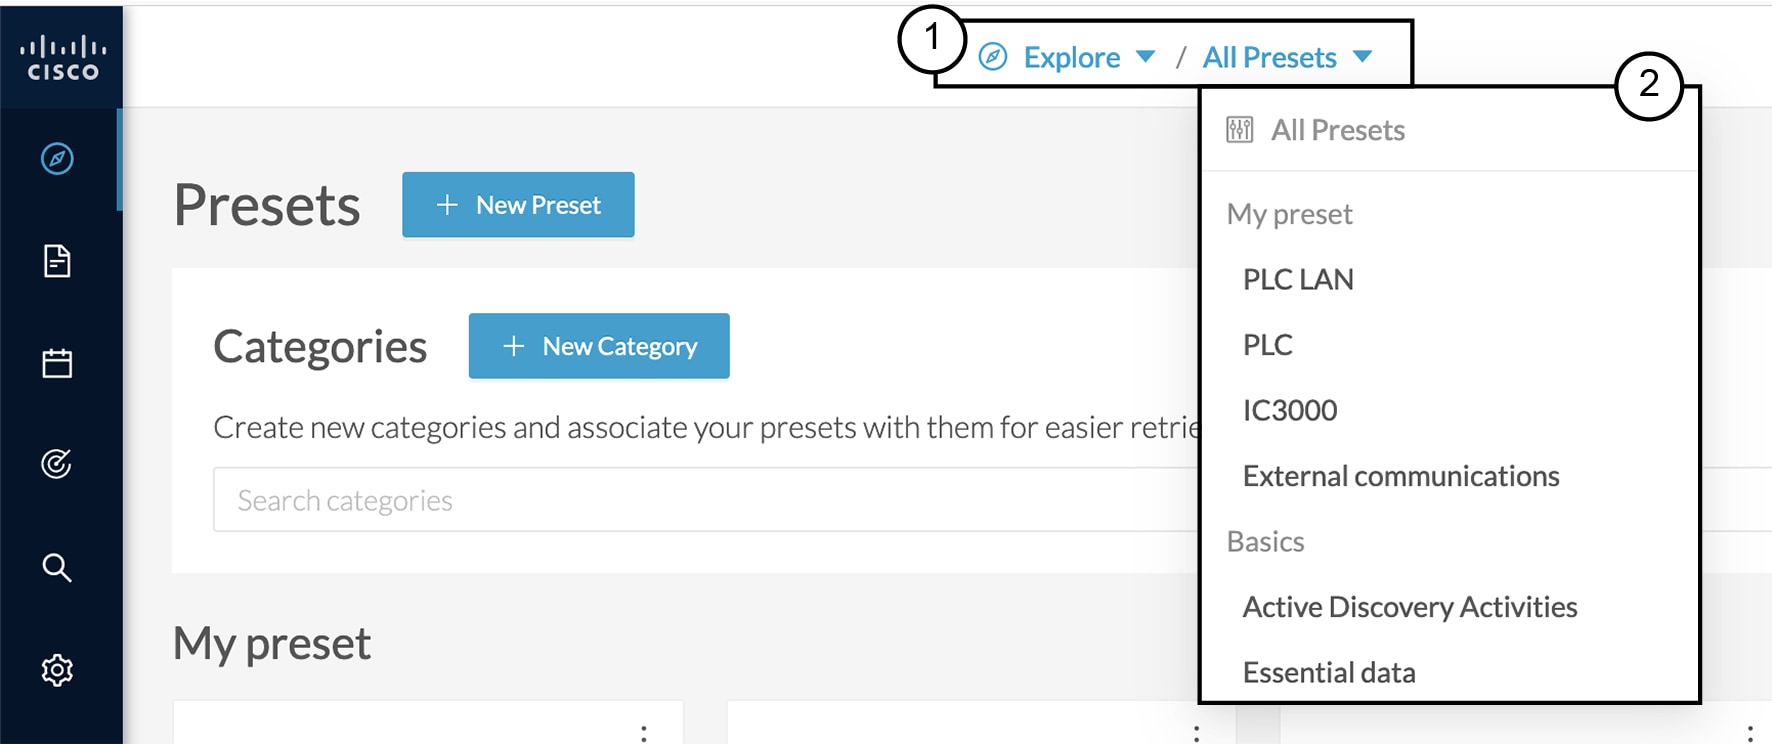Click the New Preset button

pos(518,205)
